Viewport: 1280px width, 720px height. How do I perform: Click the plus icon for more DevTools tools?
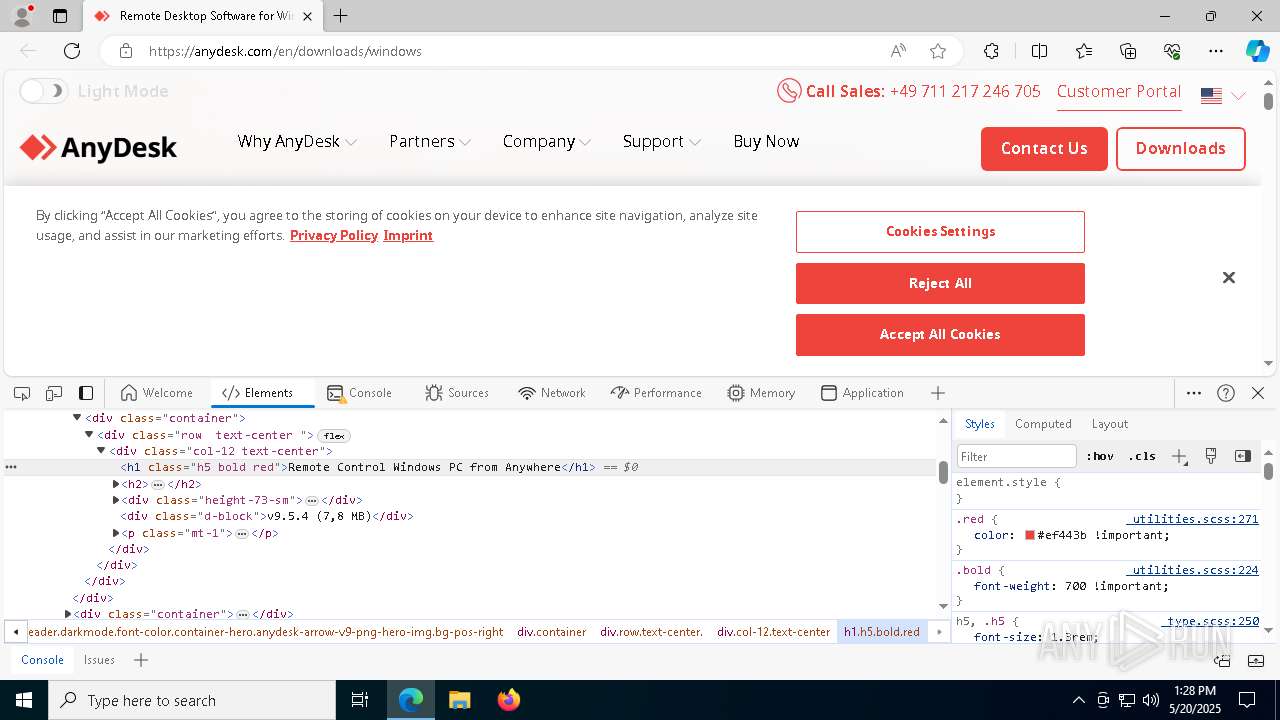pos(938,393)
